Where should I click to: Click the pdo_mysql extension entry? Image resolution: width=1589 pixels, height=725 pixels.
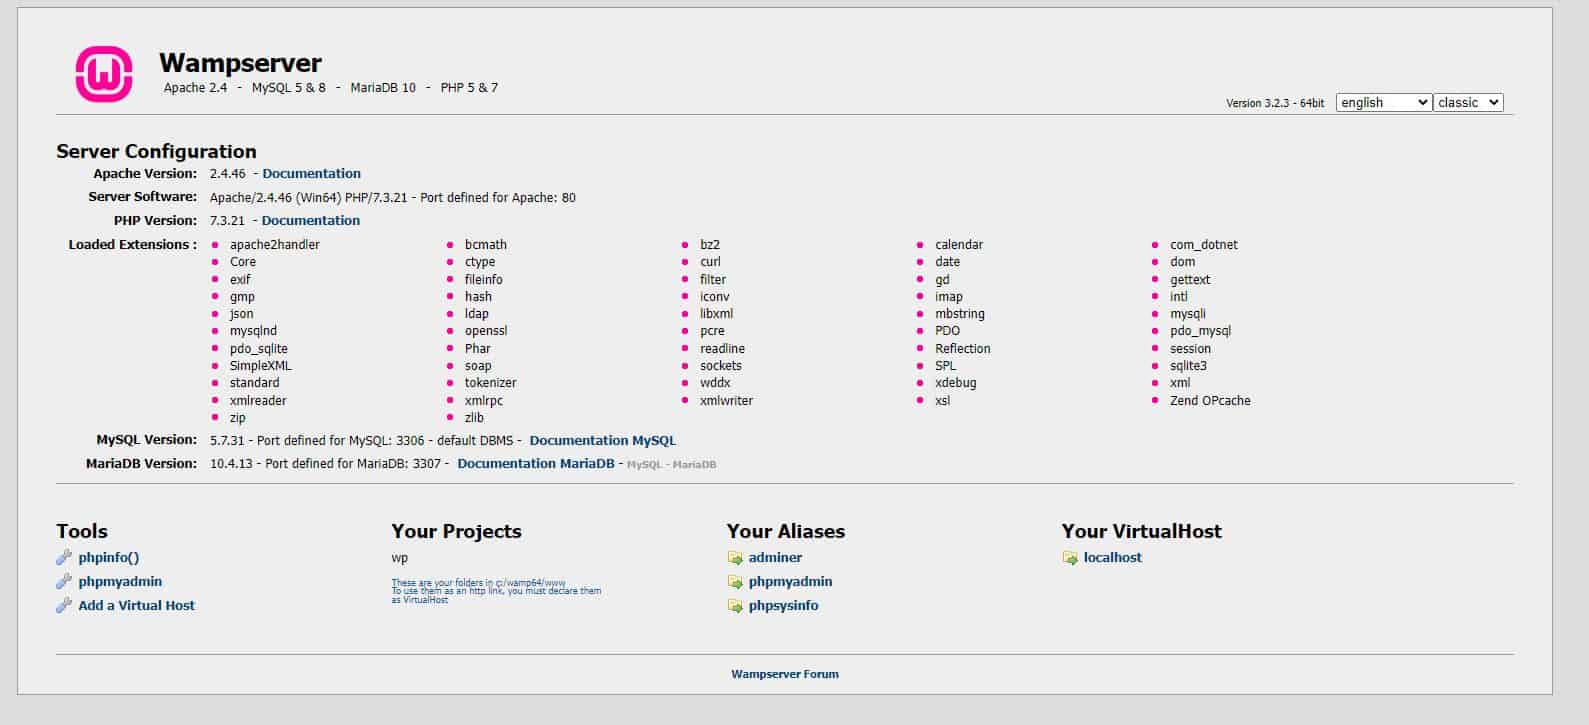click(x=1200, y=331)
